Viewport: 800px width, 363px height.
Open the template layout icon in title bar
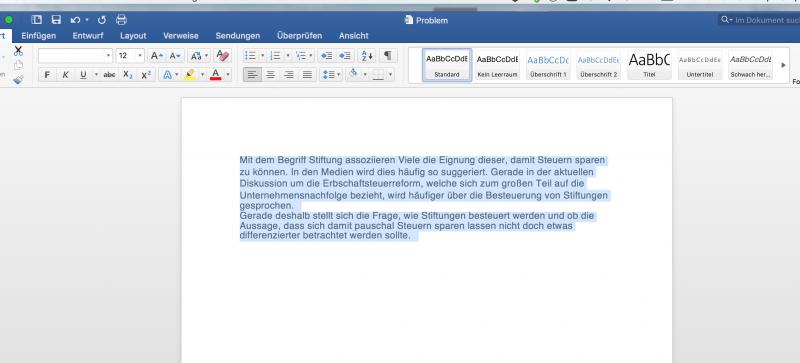point(36,20)
